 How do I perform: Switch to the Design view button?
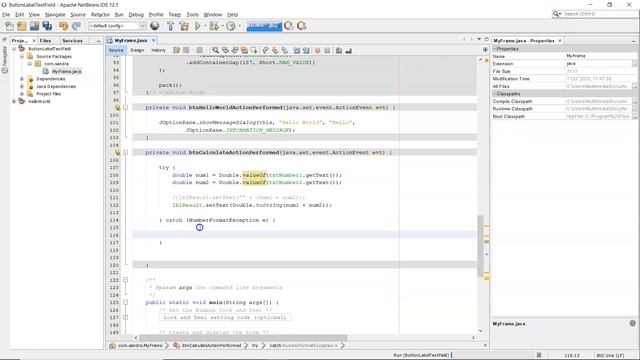tap(137, 50)
